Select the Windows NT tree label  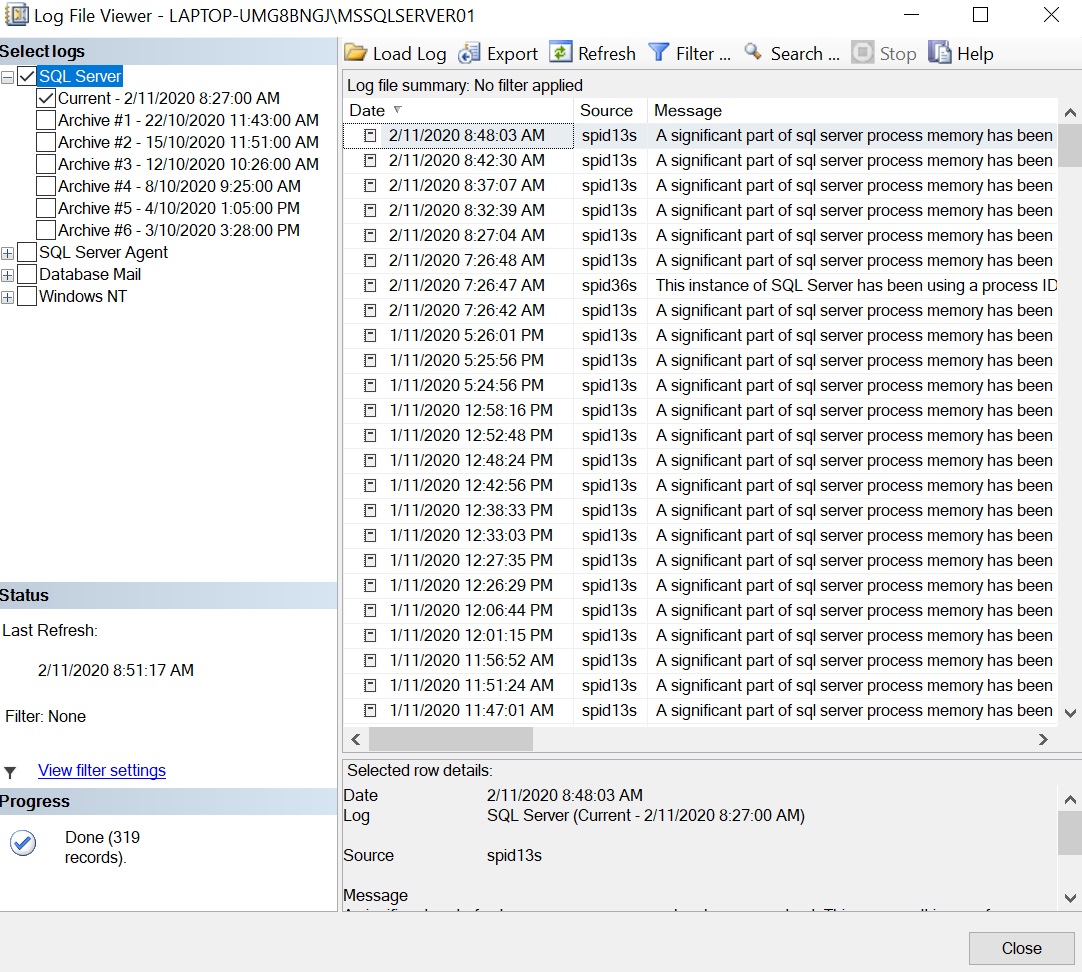[83, 297]
